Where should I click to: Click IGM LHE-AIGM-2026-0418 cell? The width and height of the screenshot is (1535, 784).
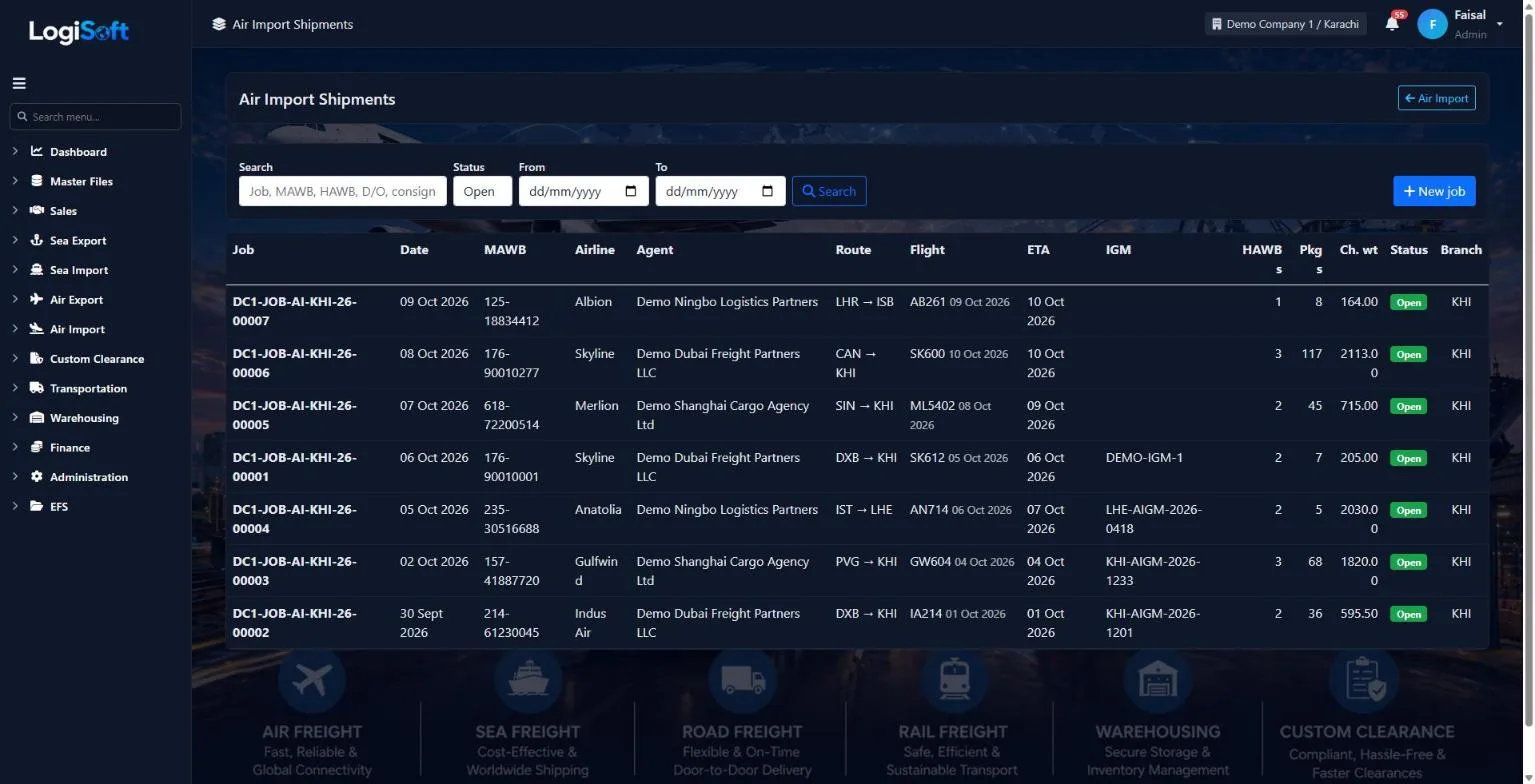click(x=1154, y=519)
